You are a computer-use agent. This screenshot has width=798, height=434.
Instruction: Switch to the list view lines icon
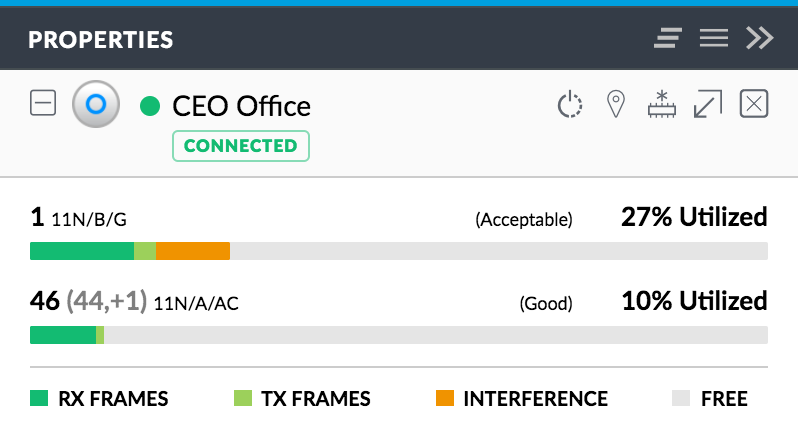[x=714, y=38]
